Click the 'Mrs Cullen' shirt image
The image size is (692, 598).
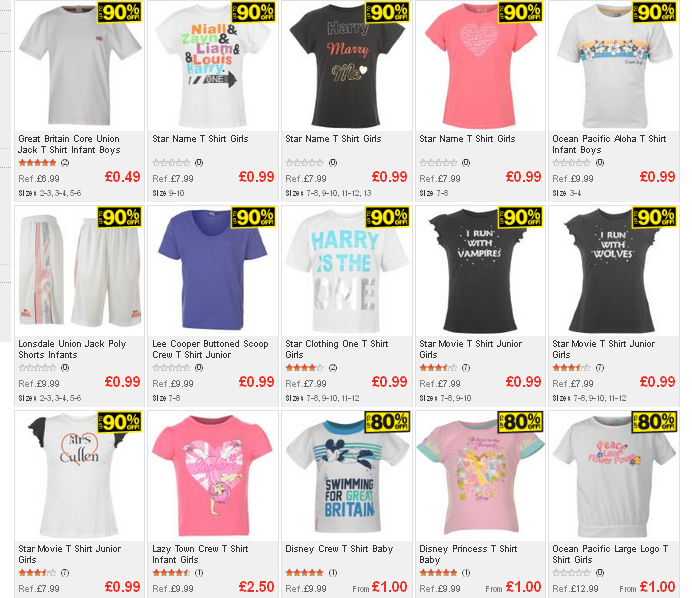(79, 476)
